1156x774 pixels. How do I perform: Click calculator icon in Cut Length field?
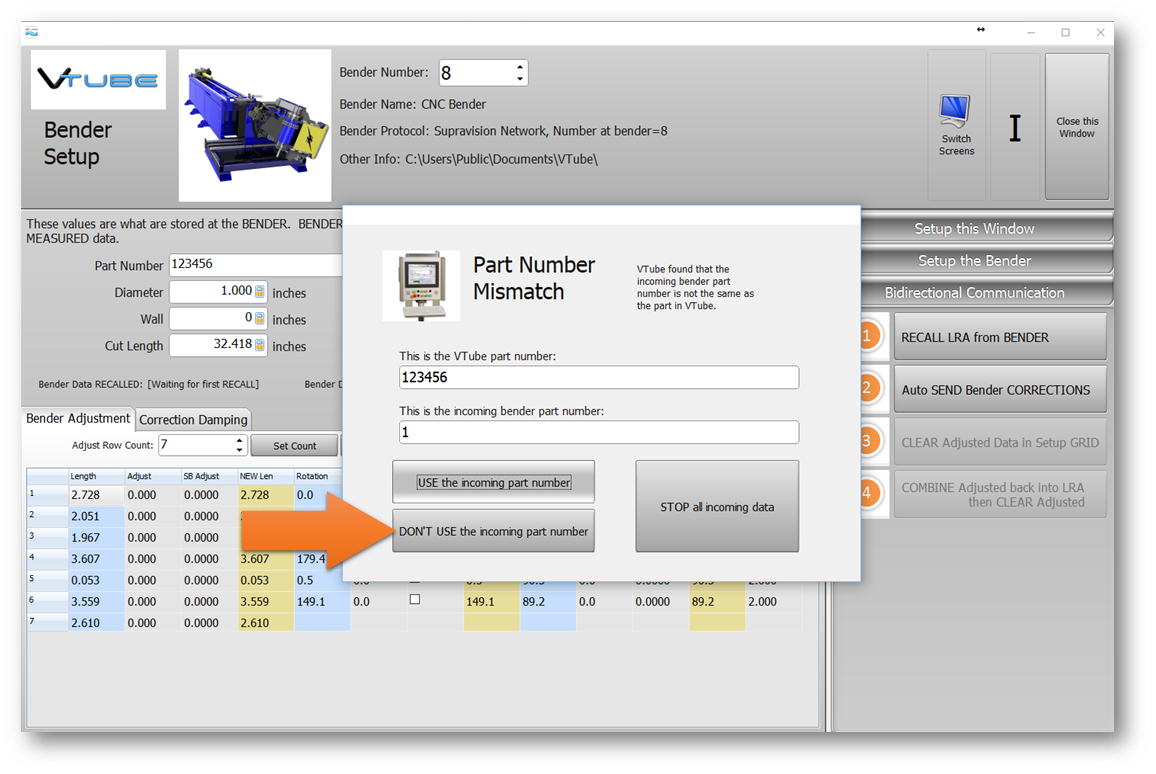pyautogui.click(x=260, y=346)
